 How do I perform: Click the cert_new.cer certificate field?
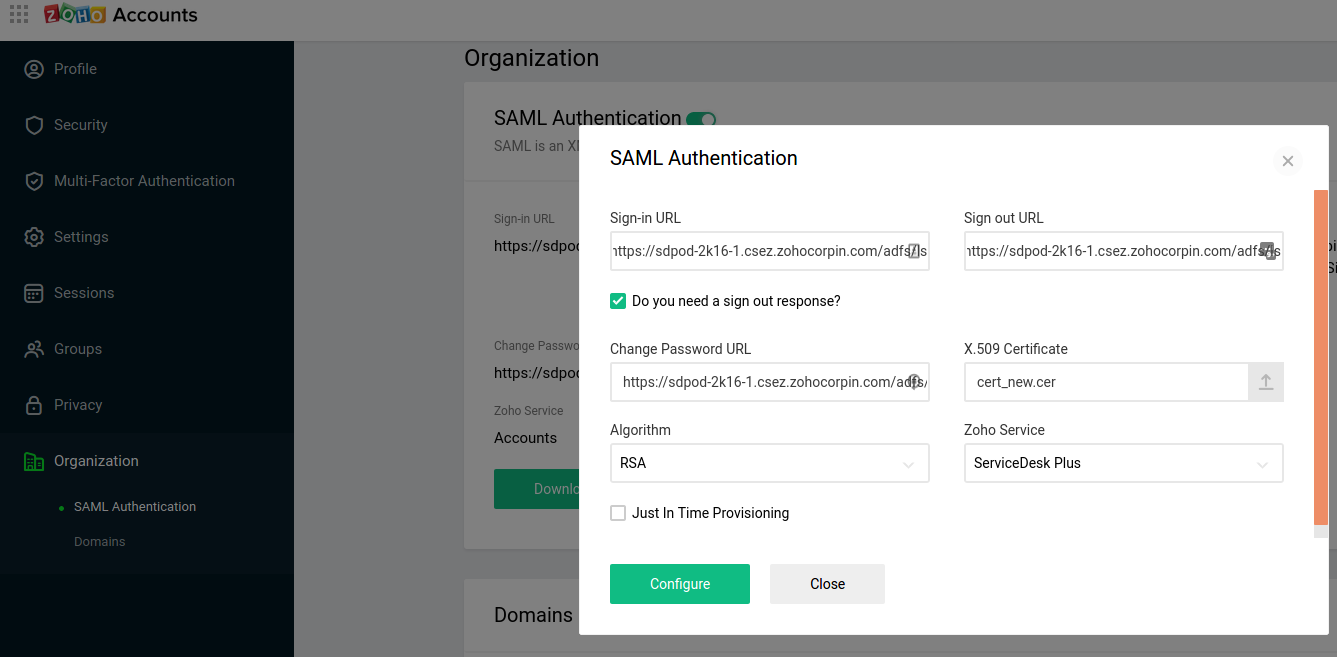(x=1107, y=382)
